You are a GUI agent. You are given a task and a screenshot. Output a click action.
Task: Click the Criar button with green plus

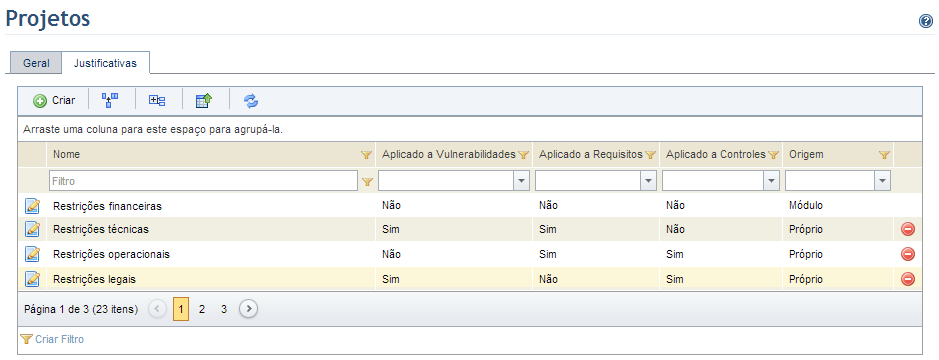coord(54,101)
